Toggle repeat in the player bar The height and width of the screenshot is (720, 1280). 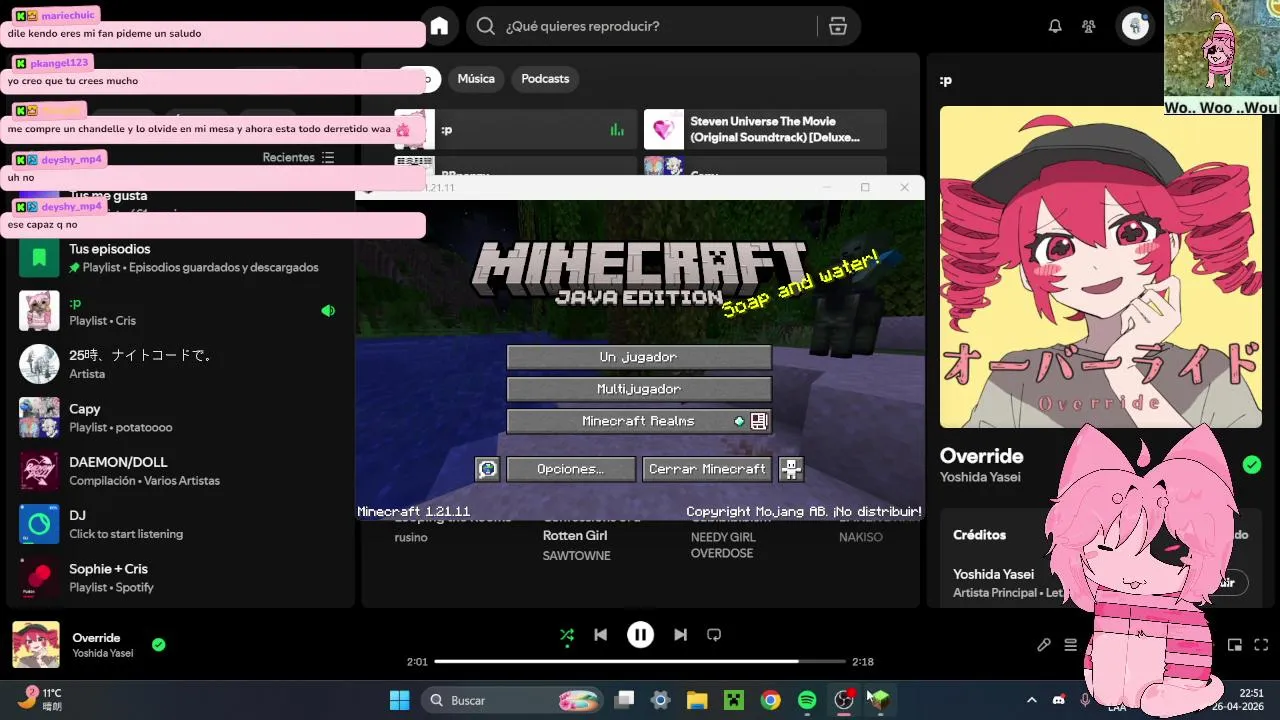point(714,634)
